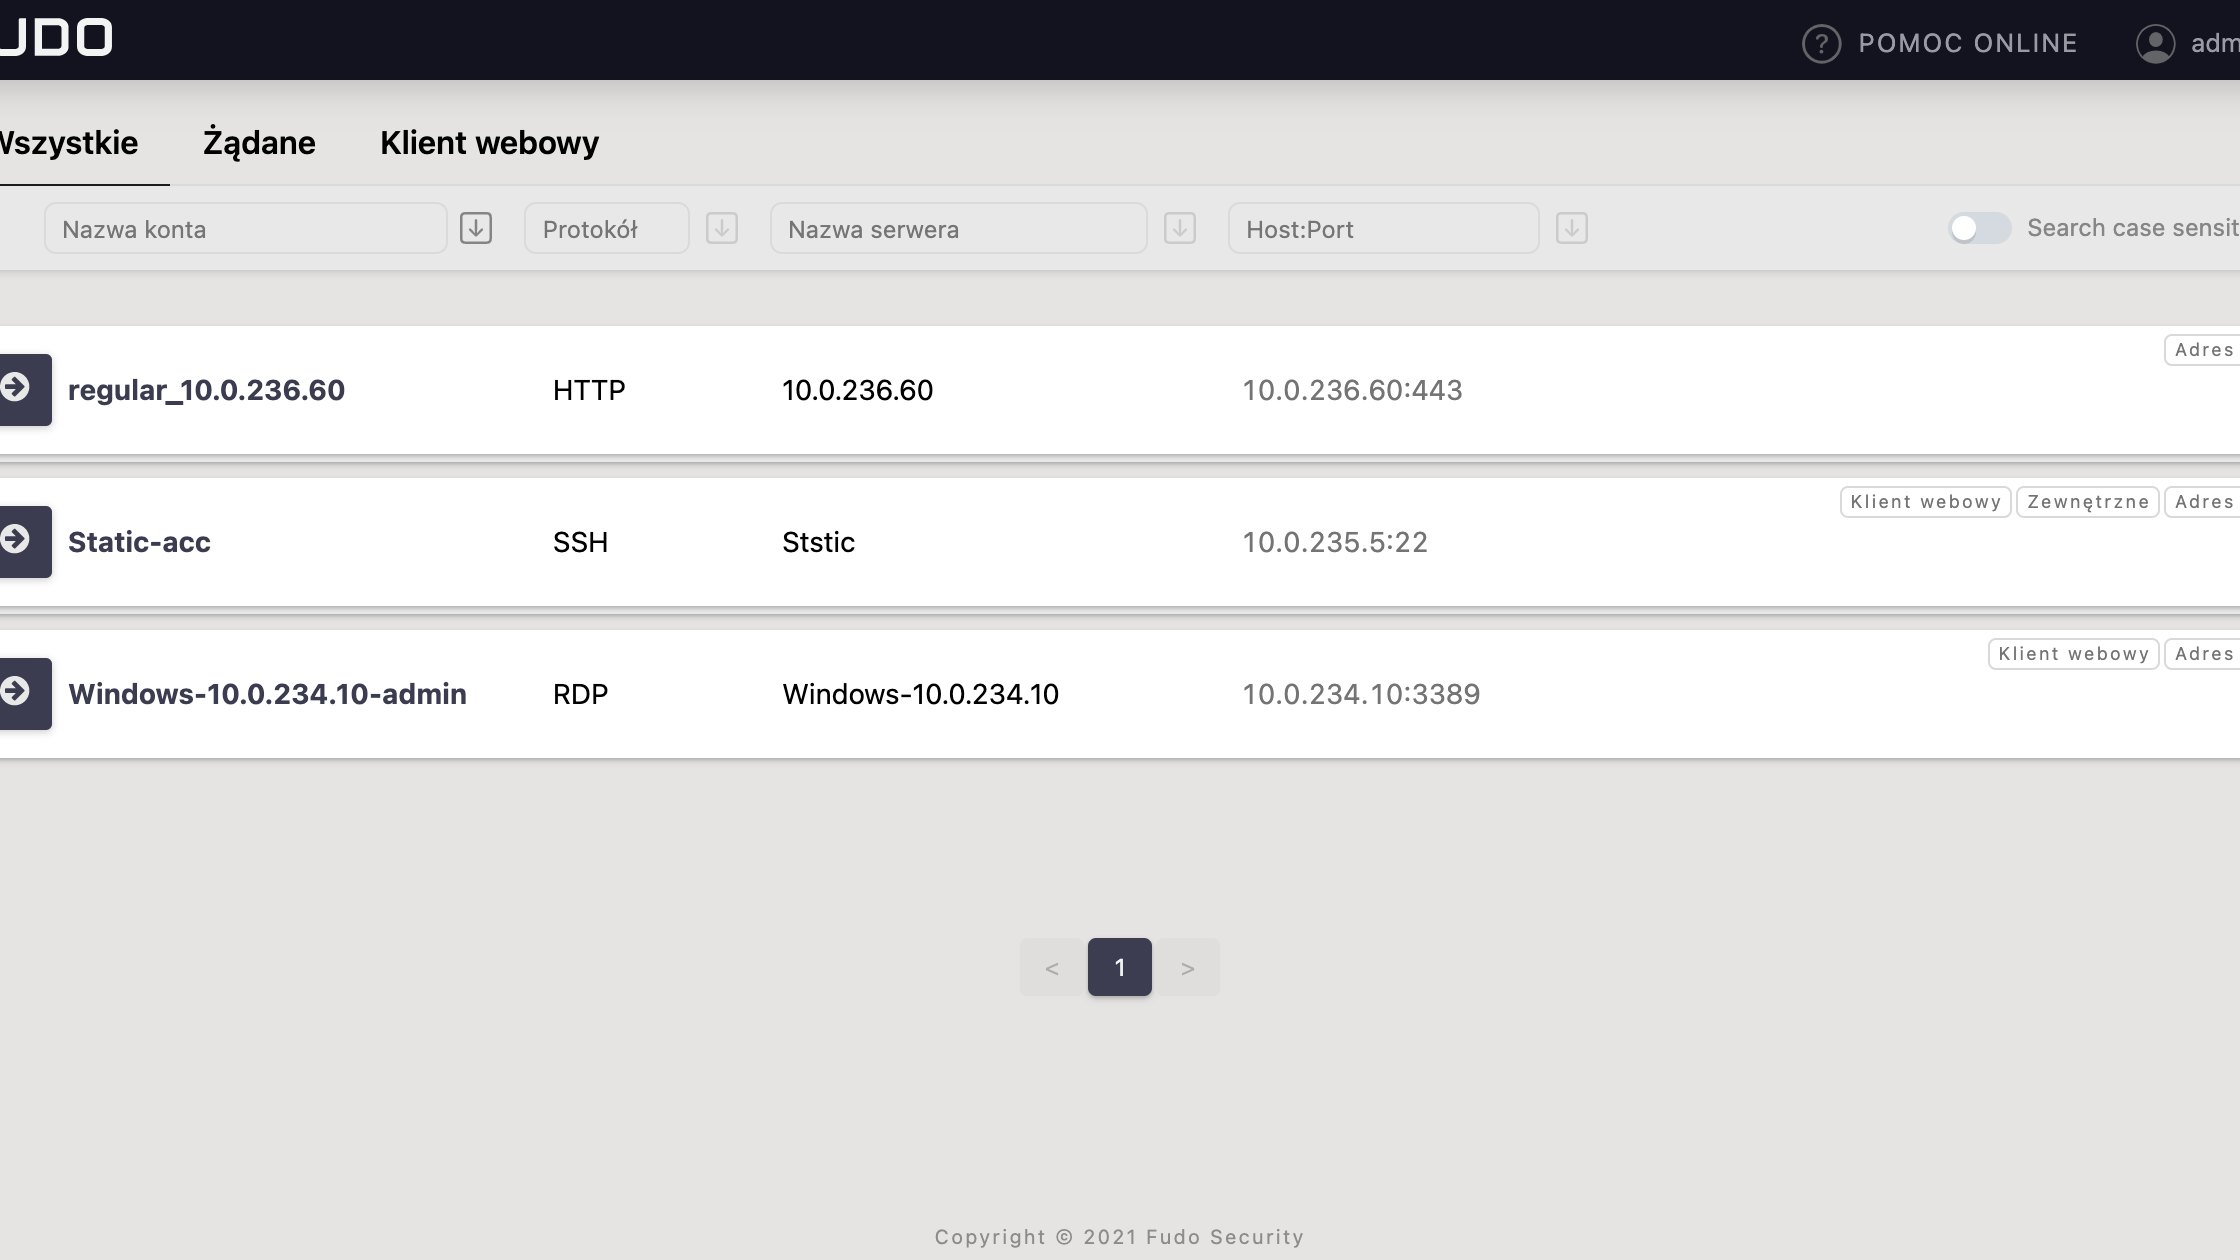The height and width of the screenshot is (1260, 2240).
Task: Click connect arrow icon for Static-acc
Action: pos(18,541)
